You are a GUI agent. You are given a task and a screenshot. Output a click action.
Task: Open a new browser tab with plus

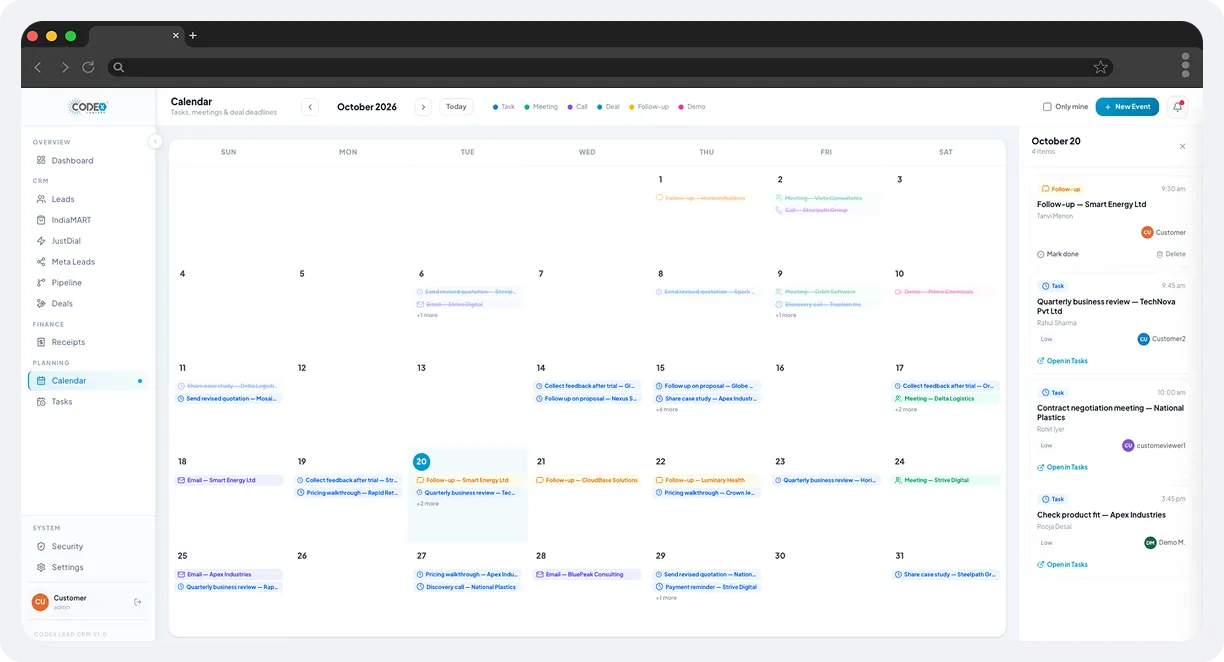tap(193, 35)
